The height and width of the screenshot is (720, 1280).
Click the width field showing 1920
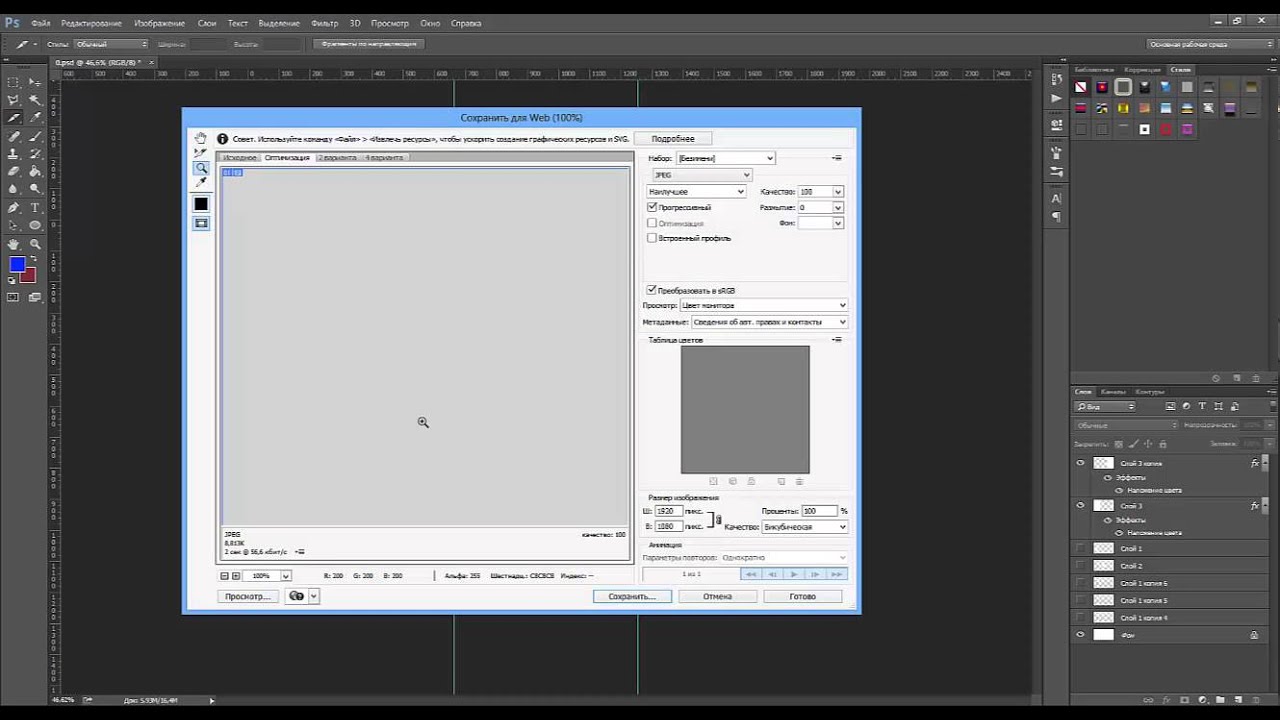tap(669, 511)
